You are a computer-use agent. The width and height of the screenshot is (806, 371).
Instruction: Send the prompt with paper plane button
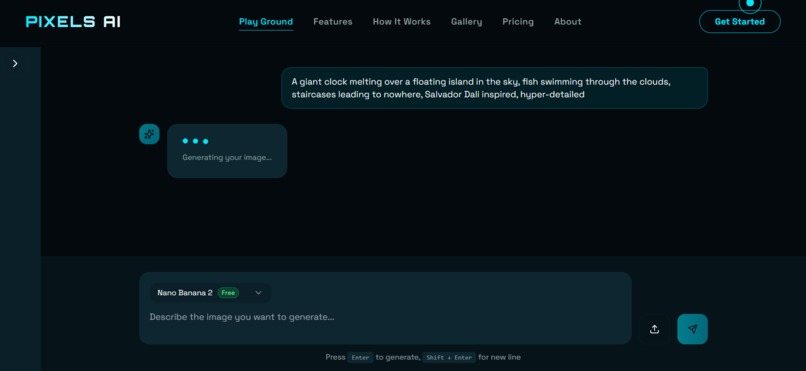(692, 329)
